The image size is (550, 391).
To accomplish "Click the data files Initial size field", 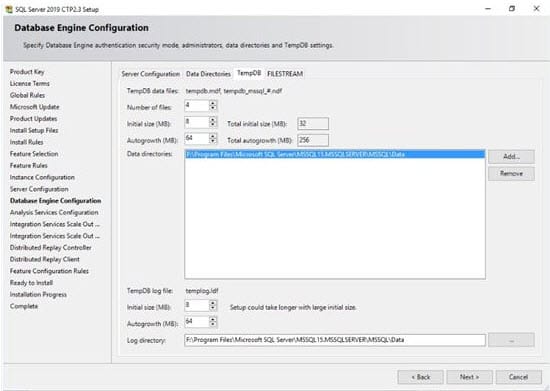I will (x=197, y=122).
